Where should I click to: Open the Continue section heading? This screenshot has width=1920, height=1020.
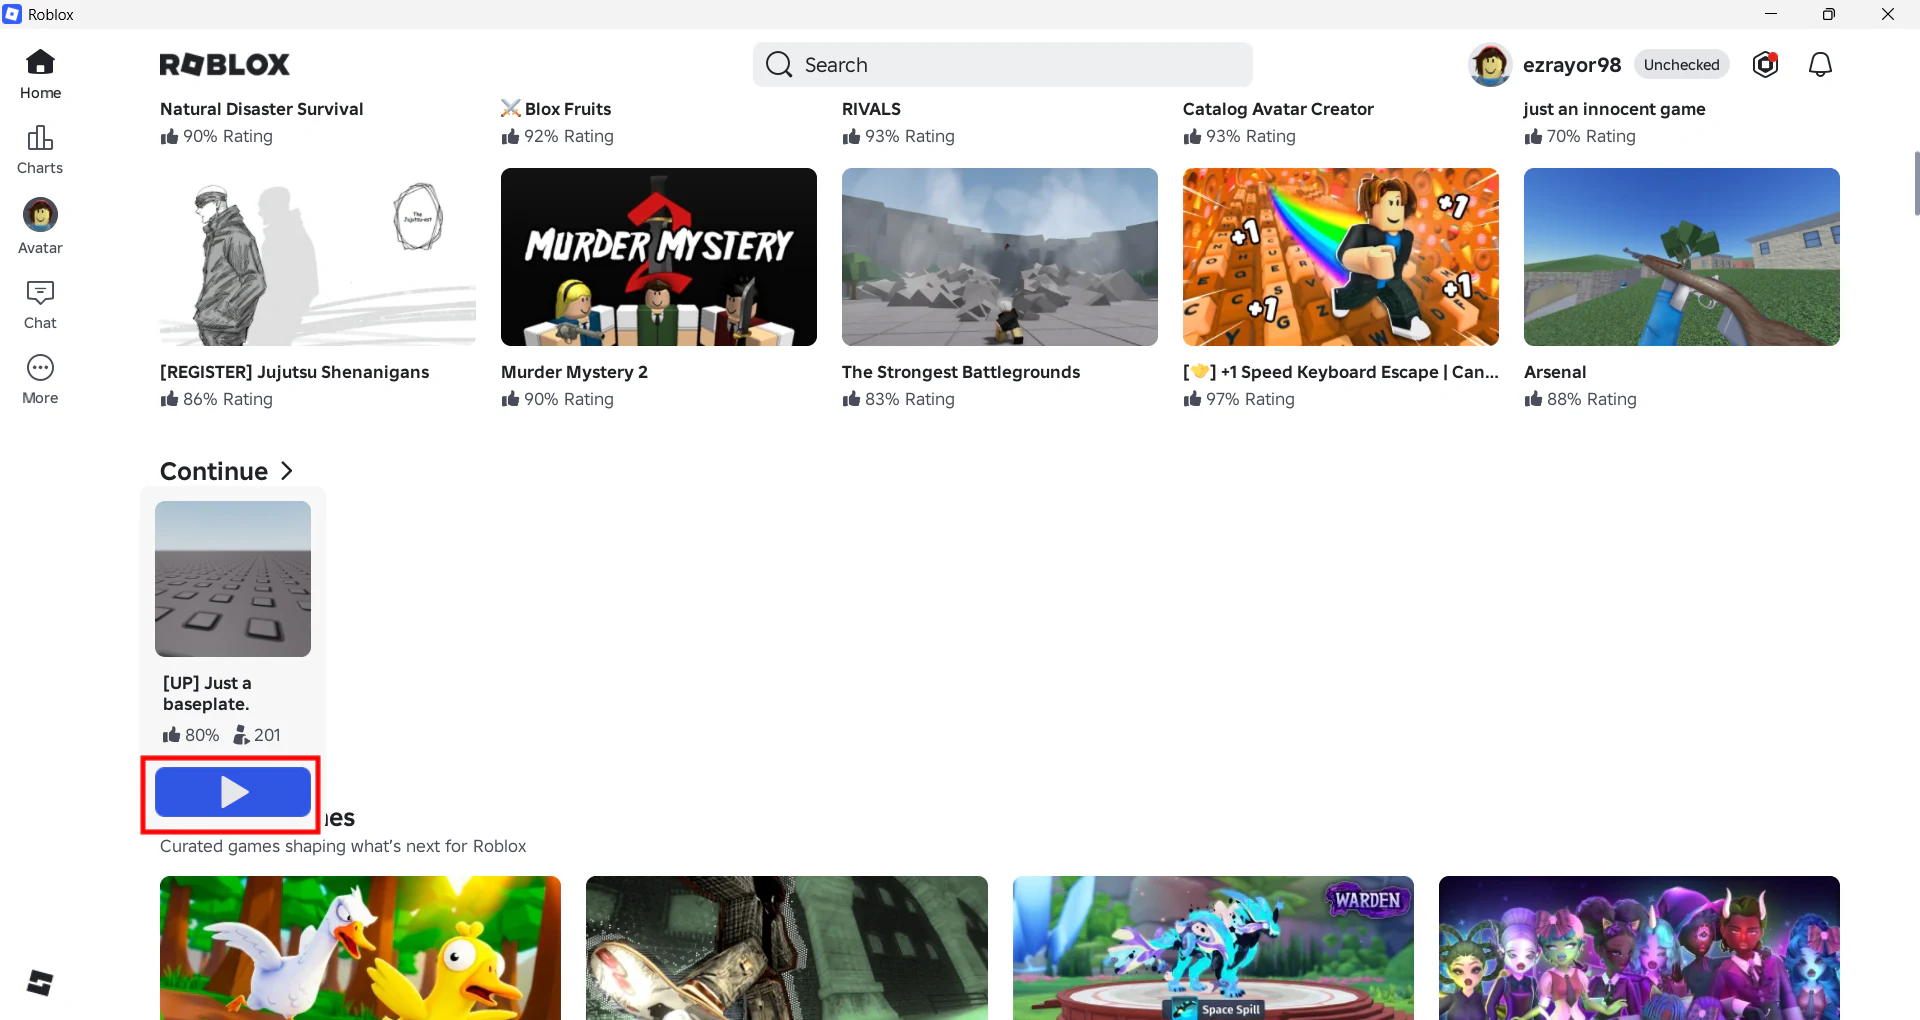[214, 471]
